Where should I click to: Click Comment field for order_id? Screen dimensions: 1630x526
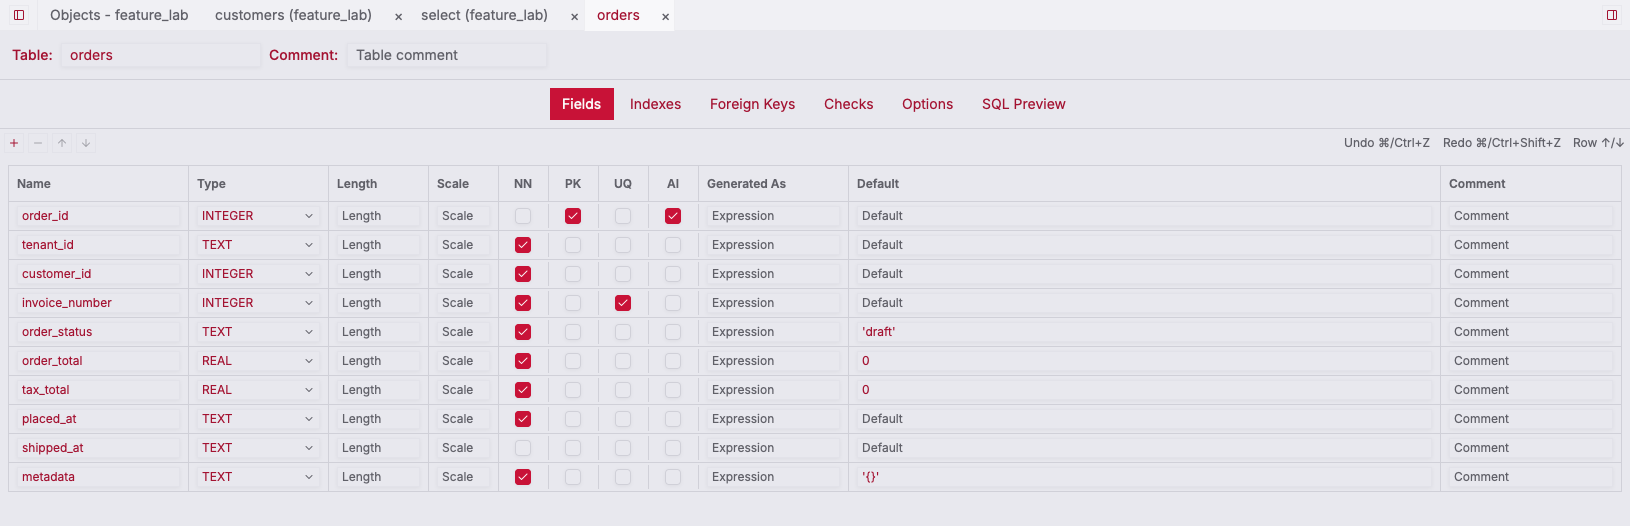1530,216
